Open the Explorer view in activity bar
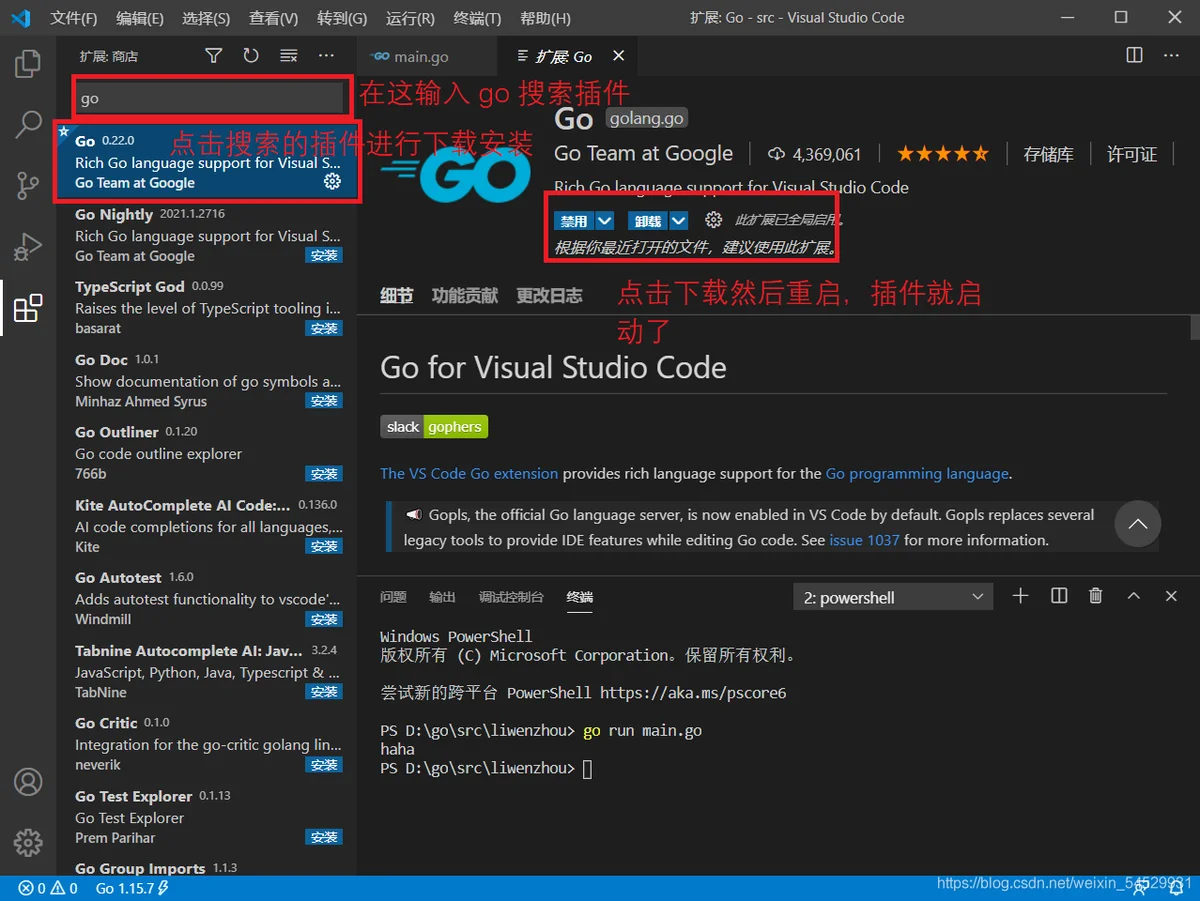Viewport: 1200px width, 901px height. click(x=28, y=64)
